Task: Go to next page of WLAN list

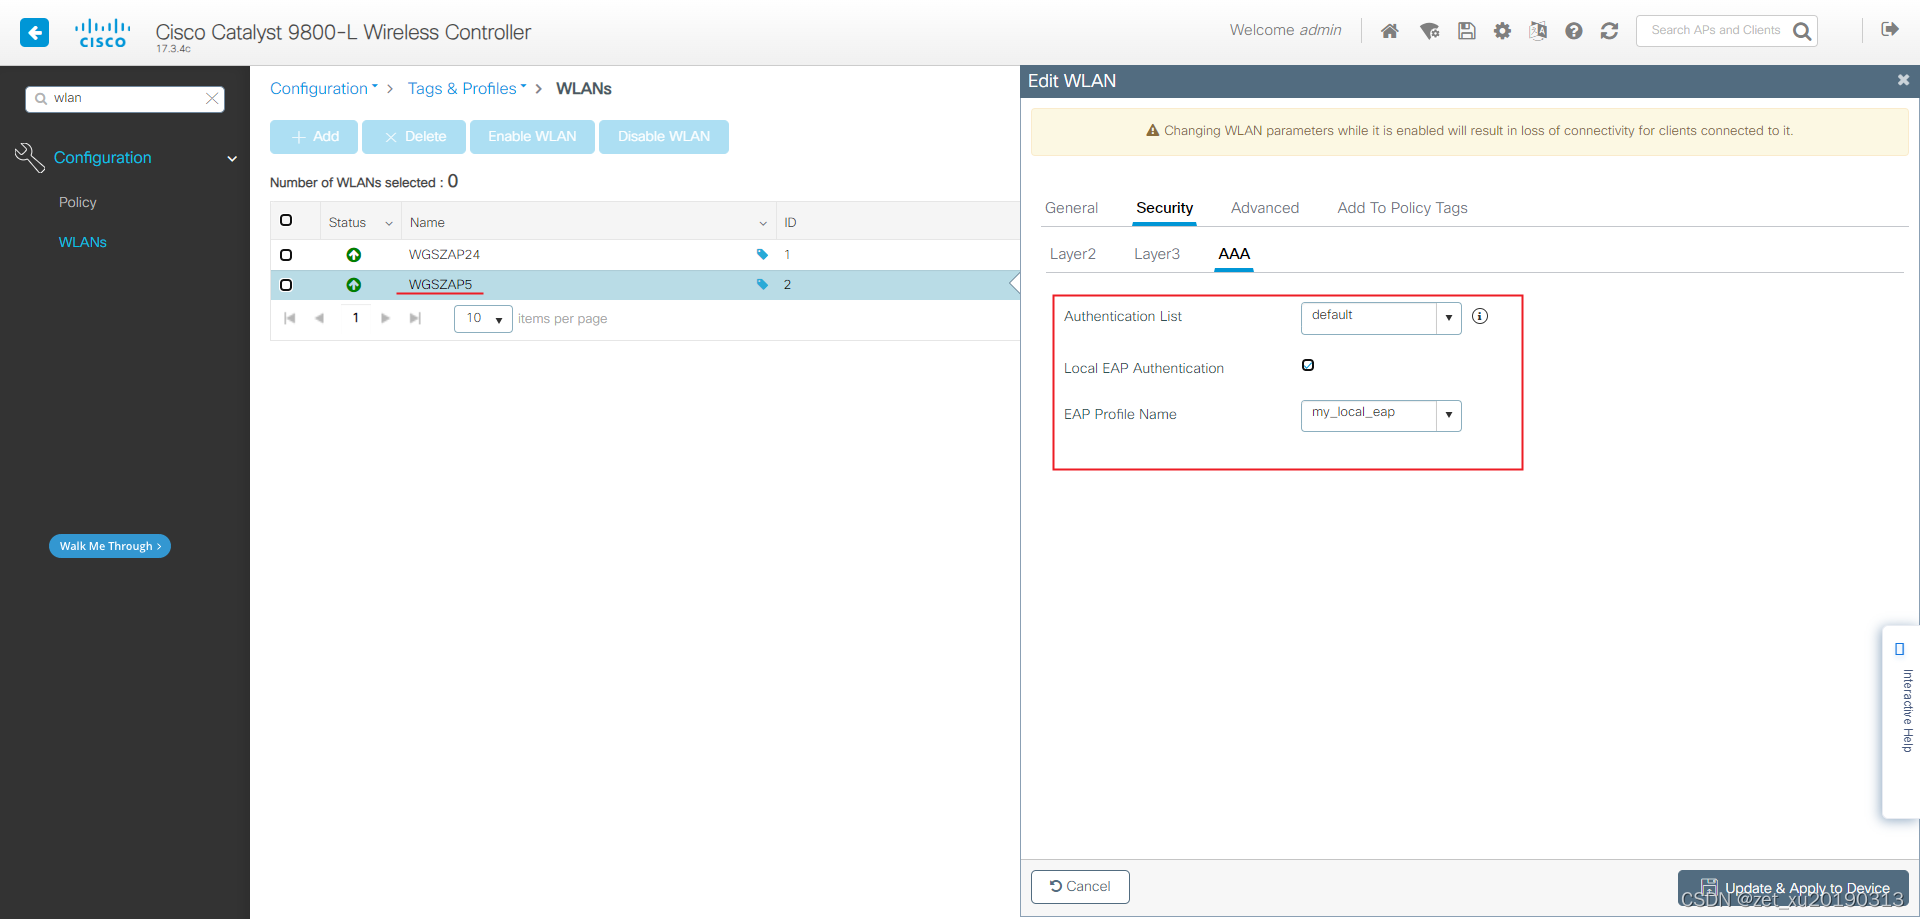Action: tap(385, 318)
